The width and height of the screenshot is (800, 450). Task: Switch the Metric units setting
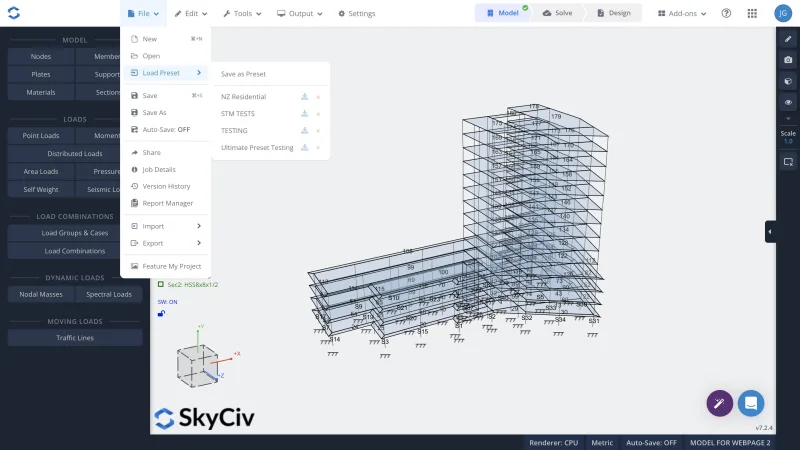tap(602, 443)
